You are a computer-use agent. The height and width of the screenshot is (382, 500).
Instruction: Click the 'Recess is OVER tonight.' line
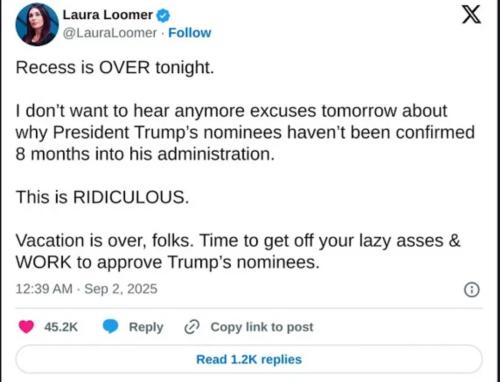[115, 68]
